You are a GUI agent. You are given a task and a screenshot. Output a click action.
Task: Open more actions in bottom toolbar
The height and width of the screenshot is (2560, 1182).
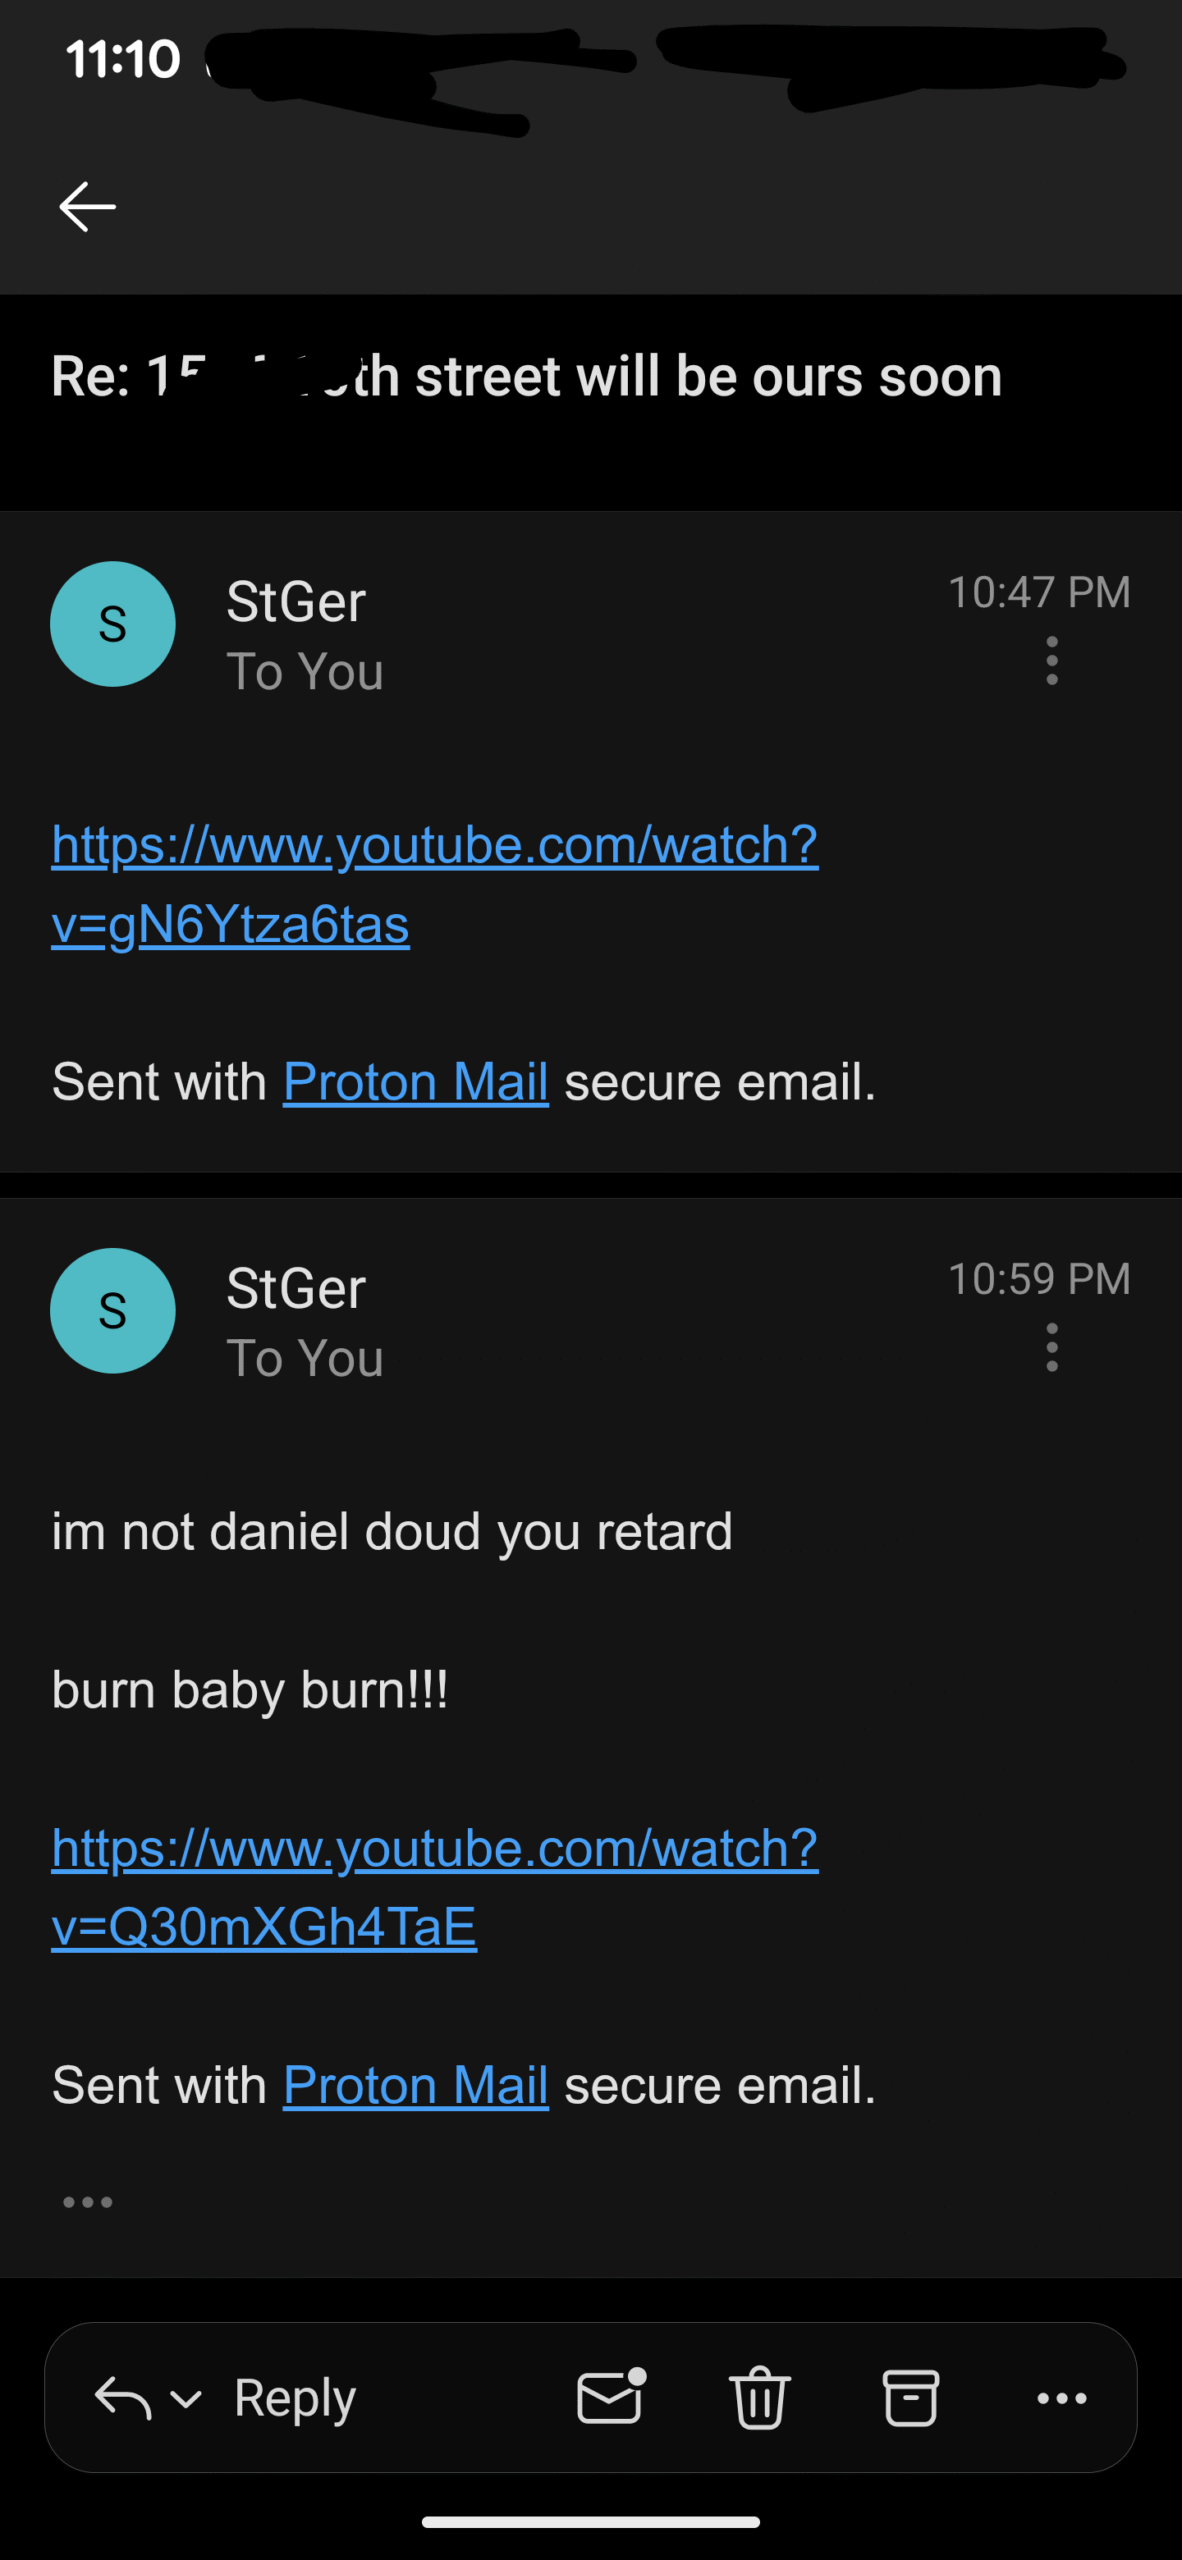(x=1061, y=2397)
